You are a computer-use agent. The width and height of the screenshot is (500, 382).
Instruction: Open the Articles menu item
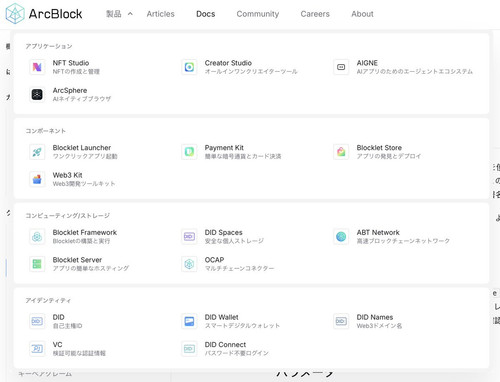click(160, 14)
